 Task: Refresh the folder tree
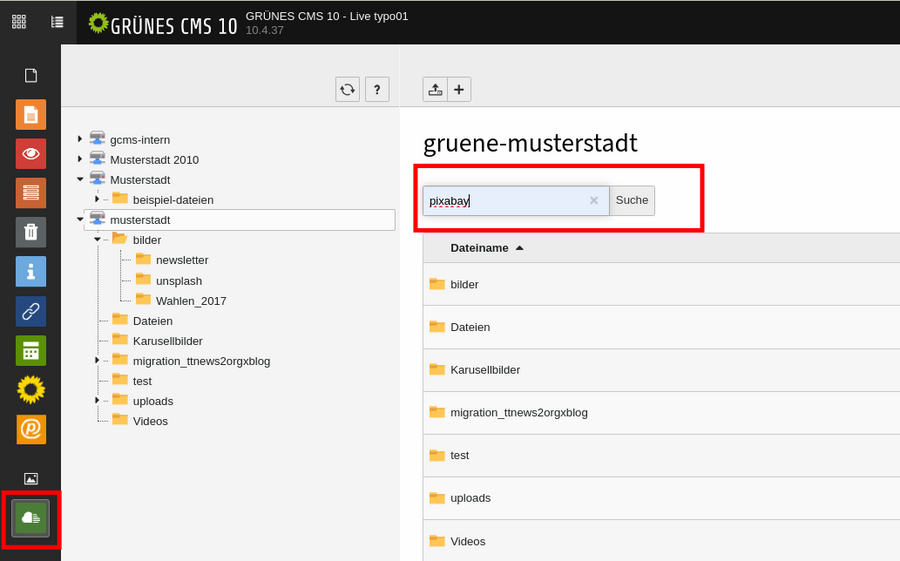[x=347, y=90]
